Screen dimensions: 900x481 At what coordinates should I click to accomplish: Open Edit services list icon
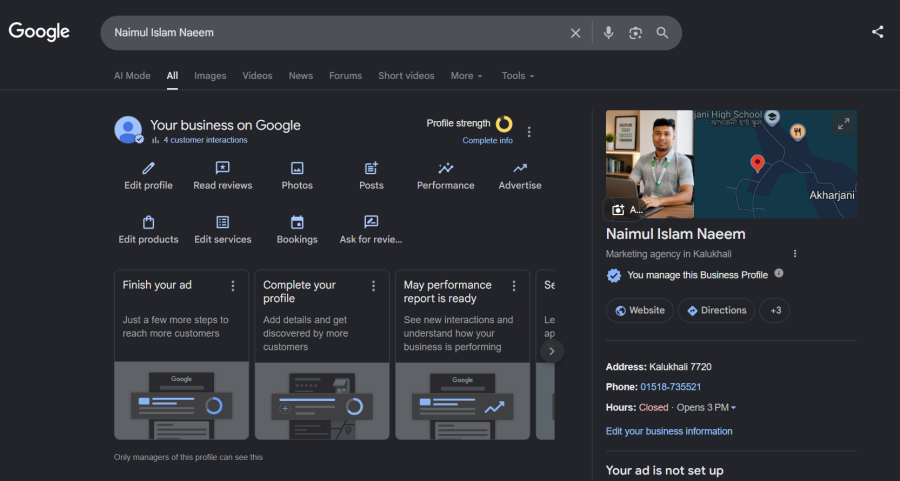[223, 222]
